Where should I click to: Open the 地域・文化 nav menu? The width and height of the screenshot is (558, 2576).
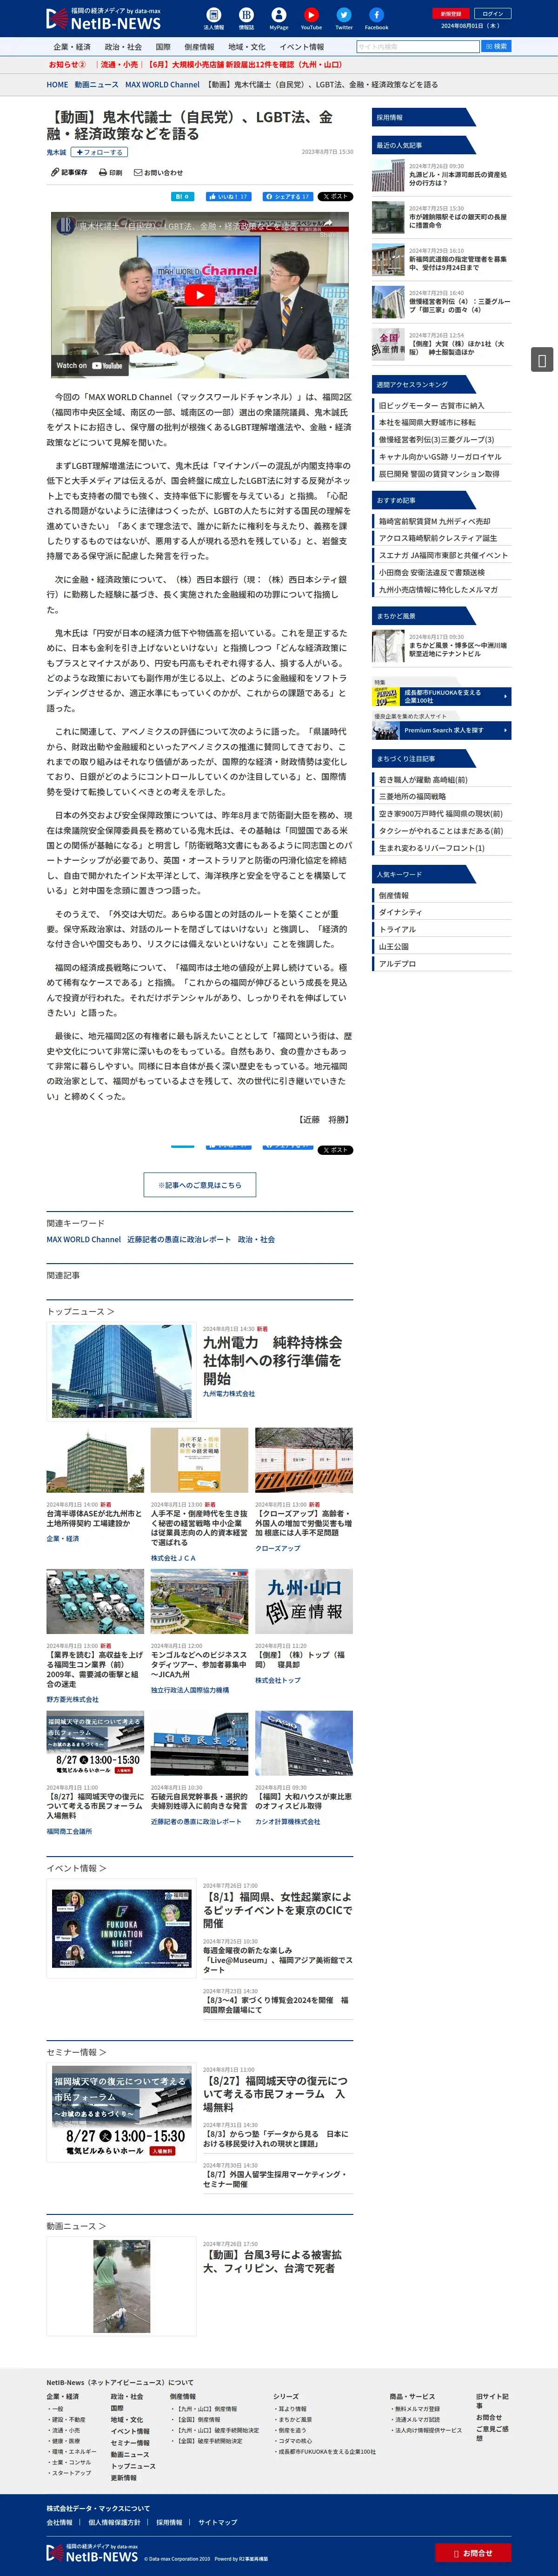point(246,47)
